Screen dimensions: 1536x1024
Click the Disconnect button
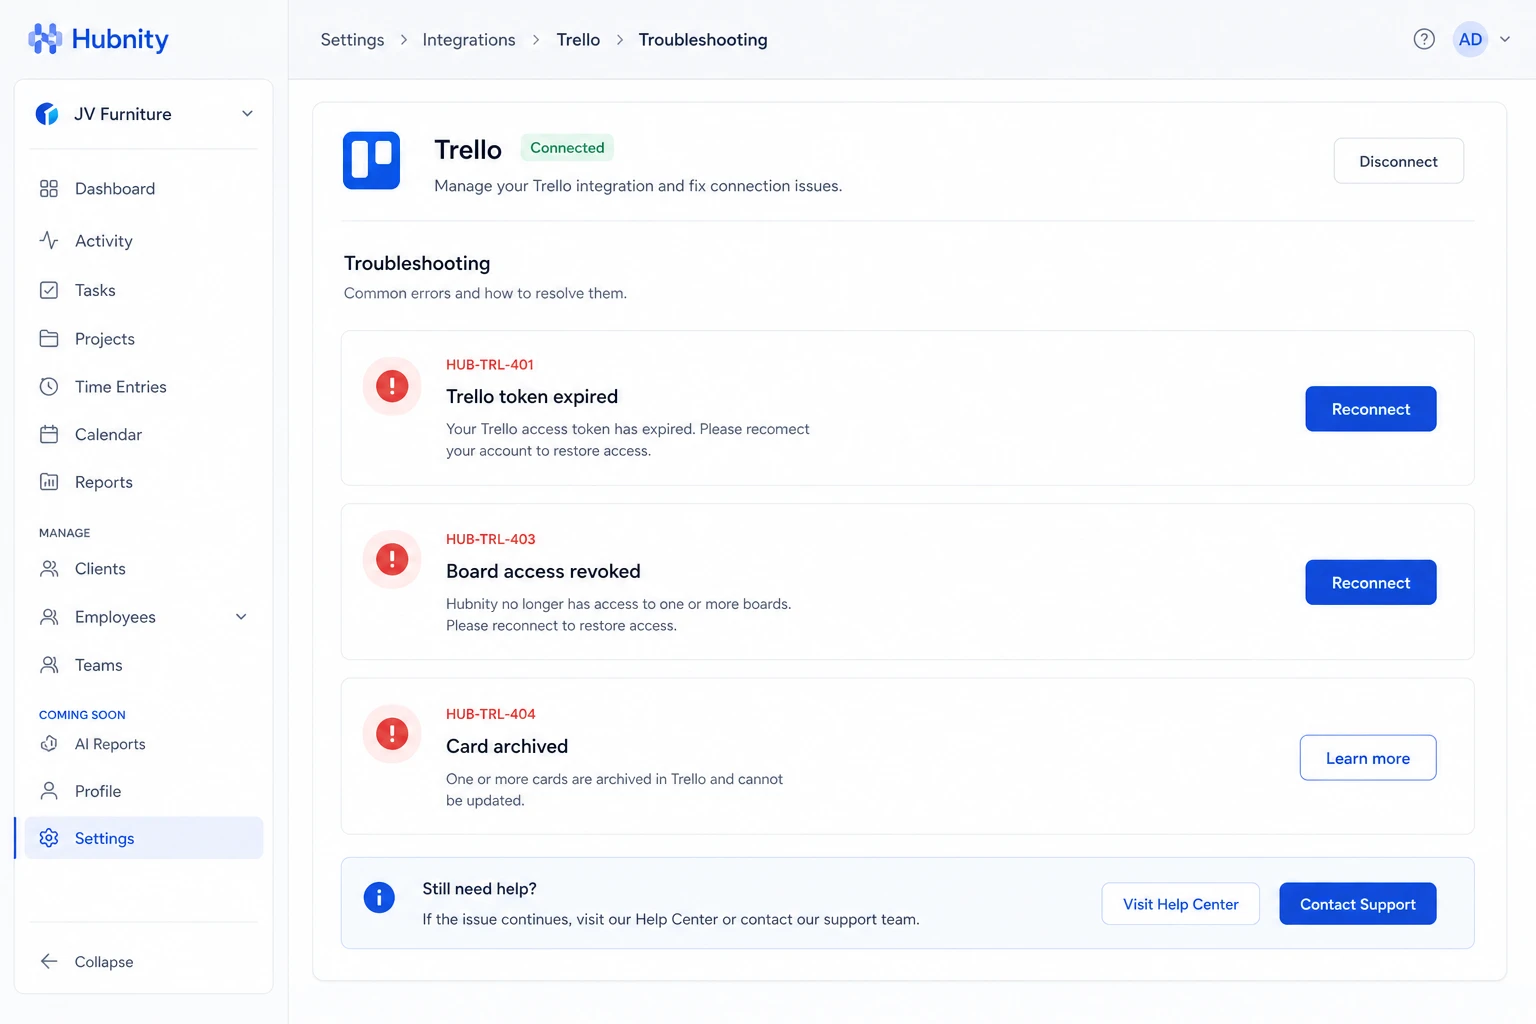pos(1398,161)
